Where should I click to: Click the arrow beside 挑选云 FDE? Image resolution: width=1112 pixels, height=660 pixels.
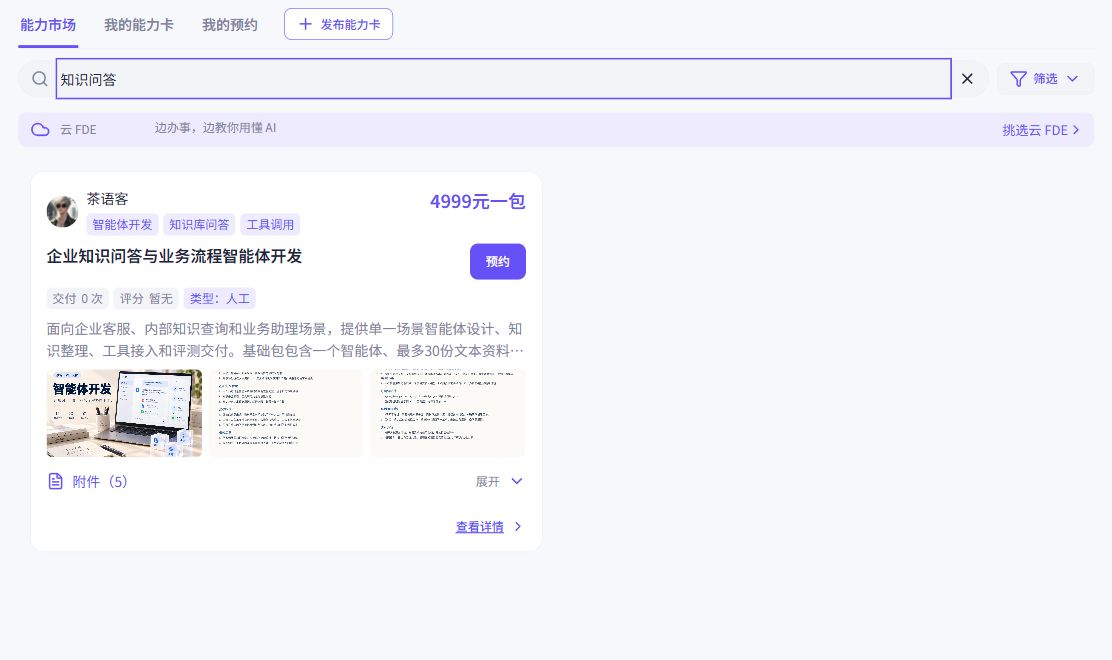point(1077,130)
